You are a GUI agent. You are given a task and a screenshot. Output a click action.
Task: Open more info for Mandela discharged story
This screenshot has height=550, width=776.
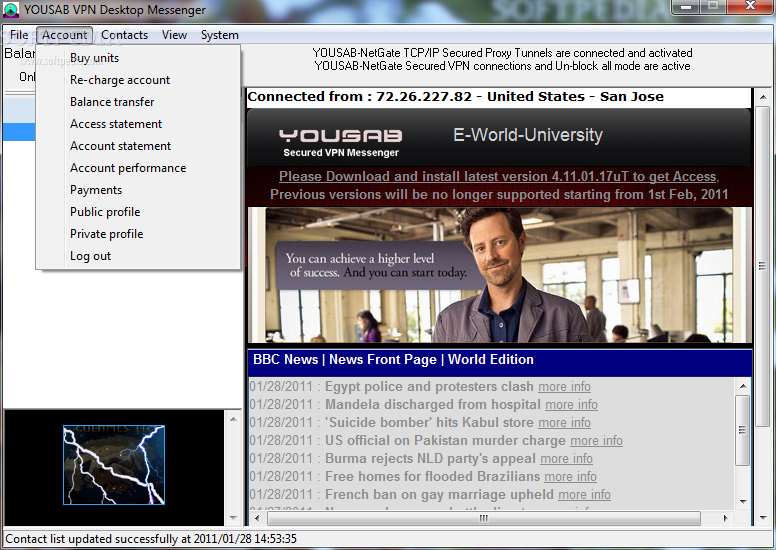pos(571,404)
